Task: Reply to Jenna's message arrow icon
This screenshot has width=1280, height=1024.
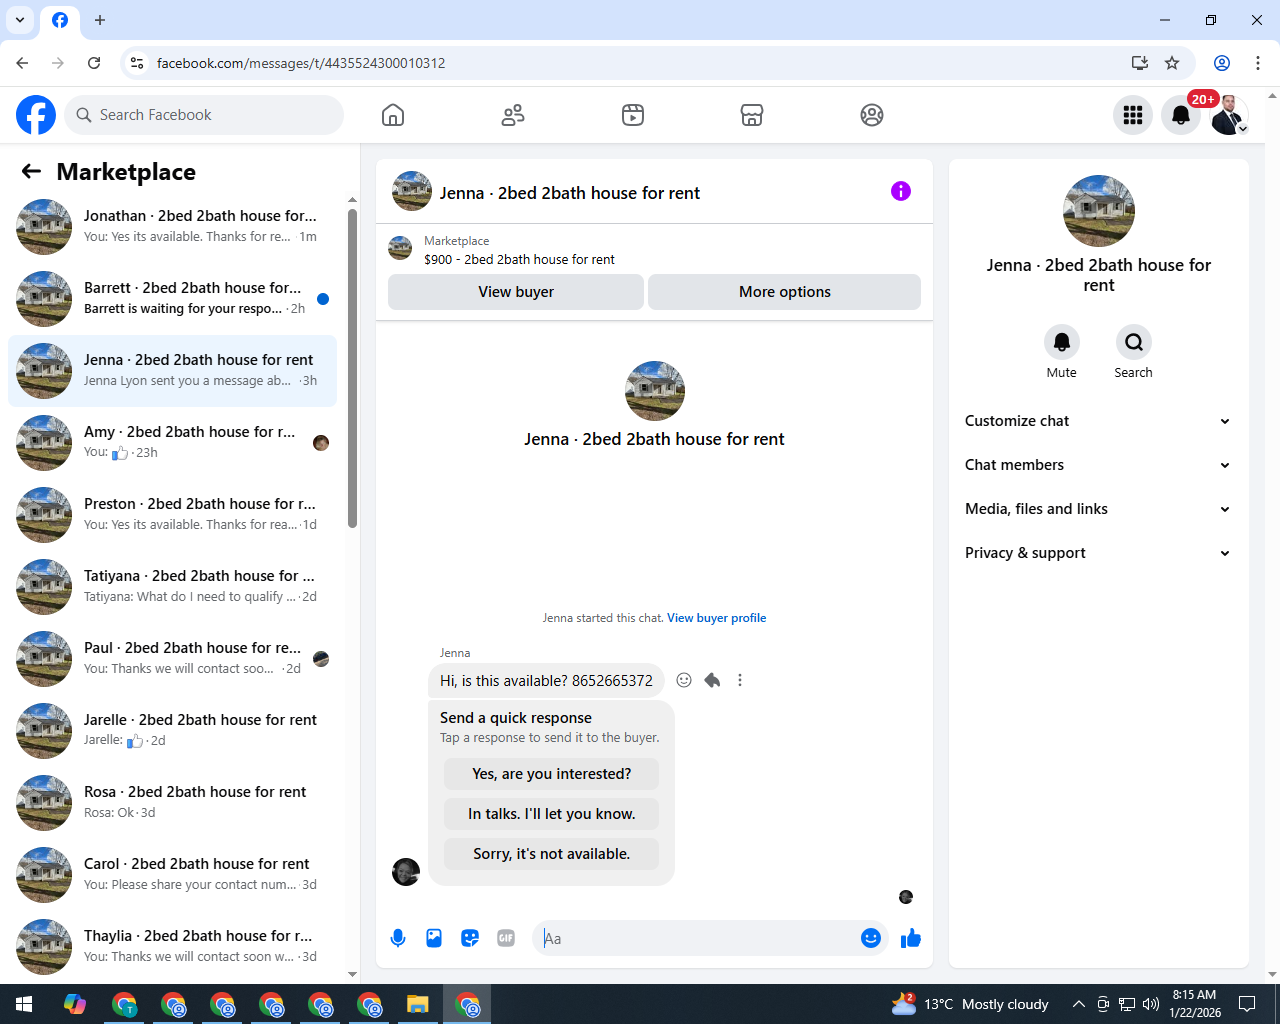Action: click(x=712, y=680)
